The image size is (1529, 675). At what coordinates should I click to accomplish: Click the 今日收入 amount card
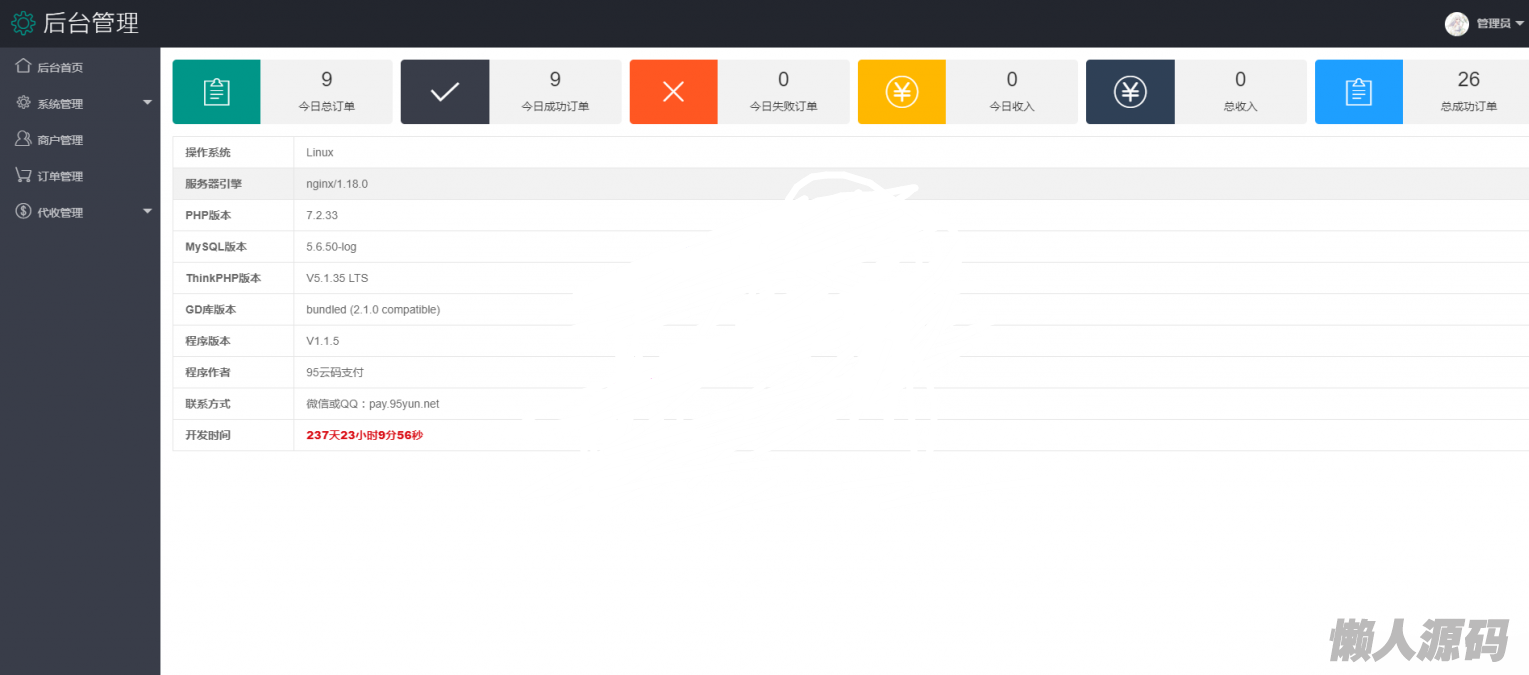pyautogui.click(x=1012, y=92)
